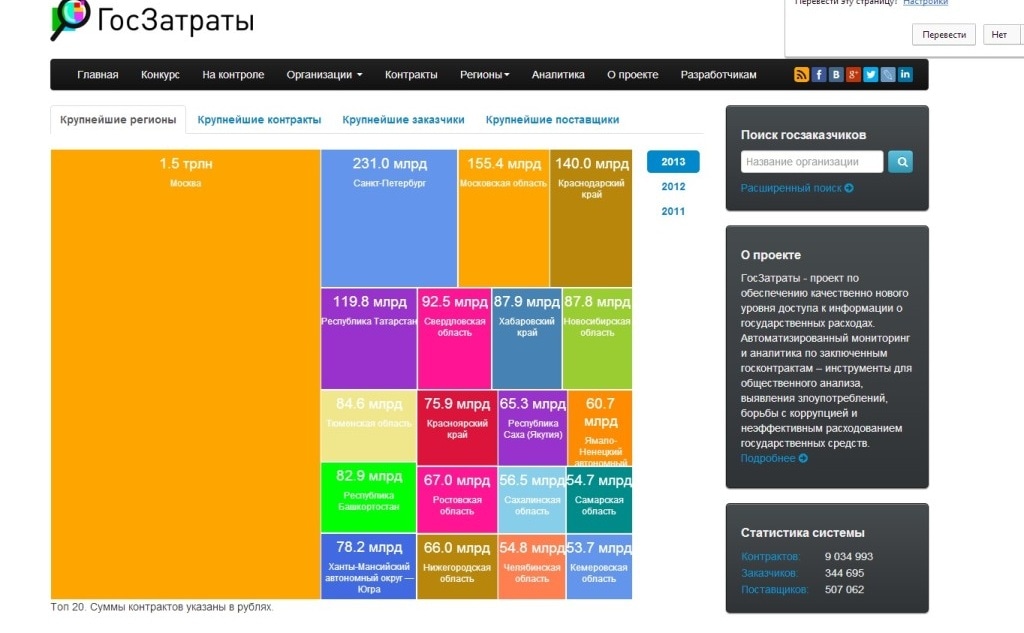
Task: Open the Организации dropdown menu
Action: 323,74
